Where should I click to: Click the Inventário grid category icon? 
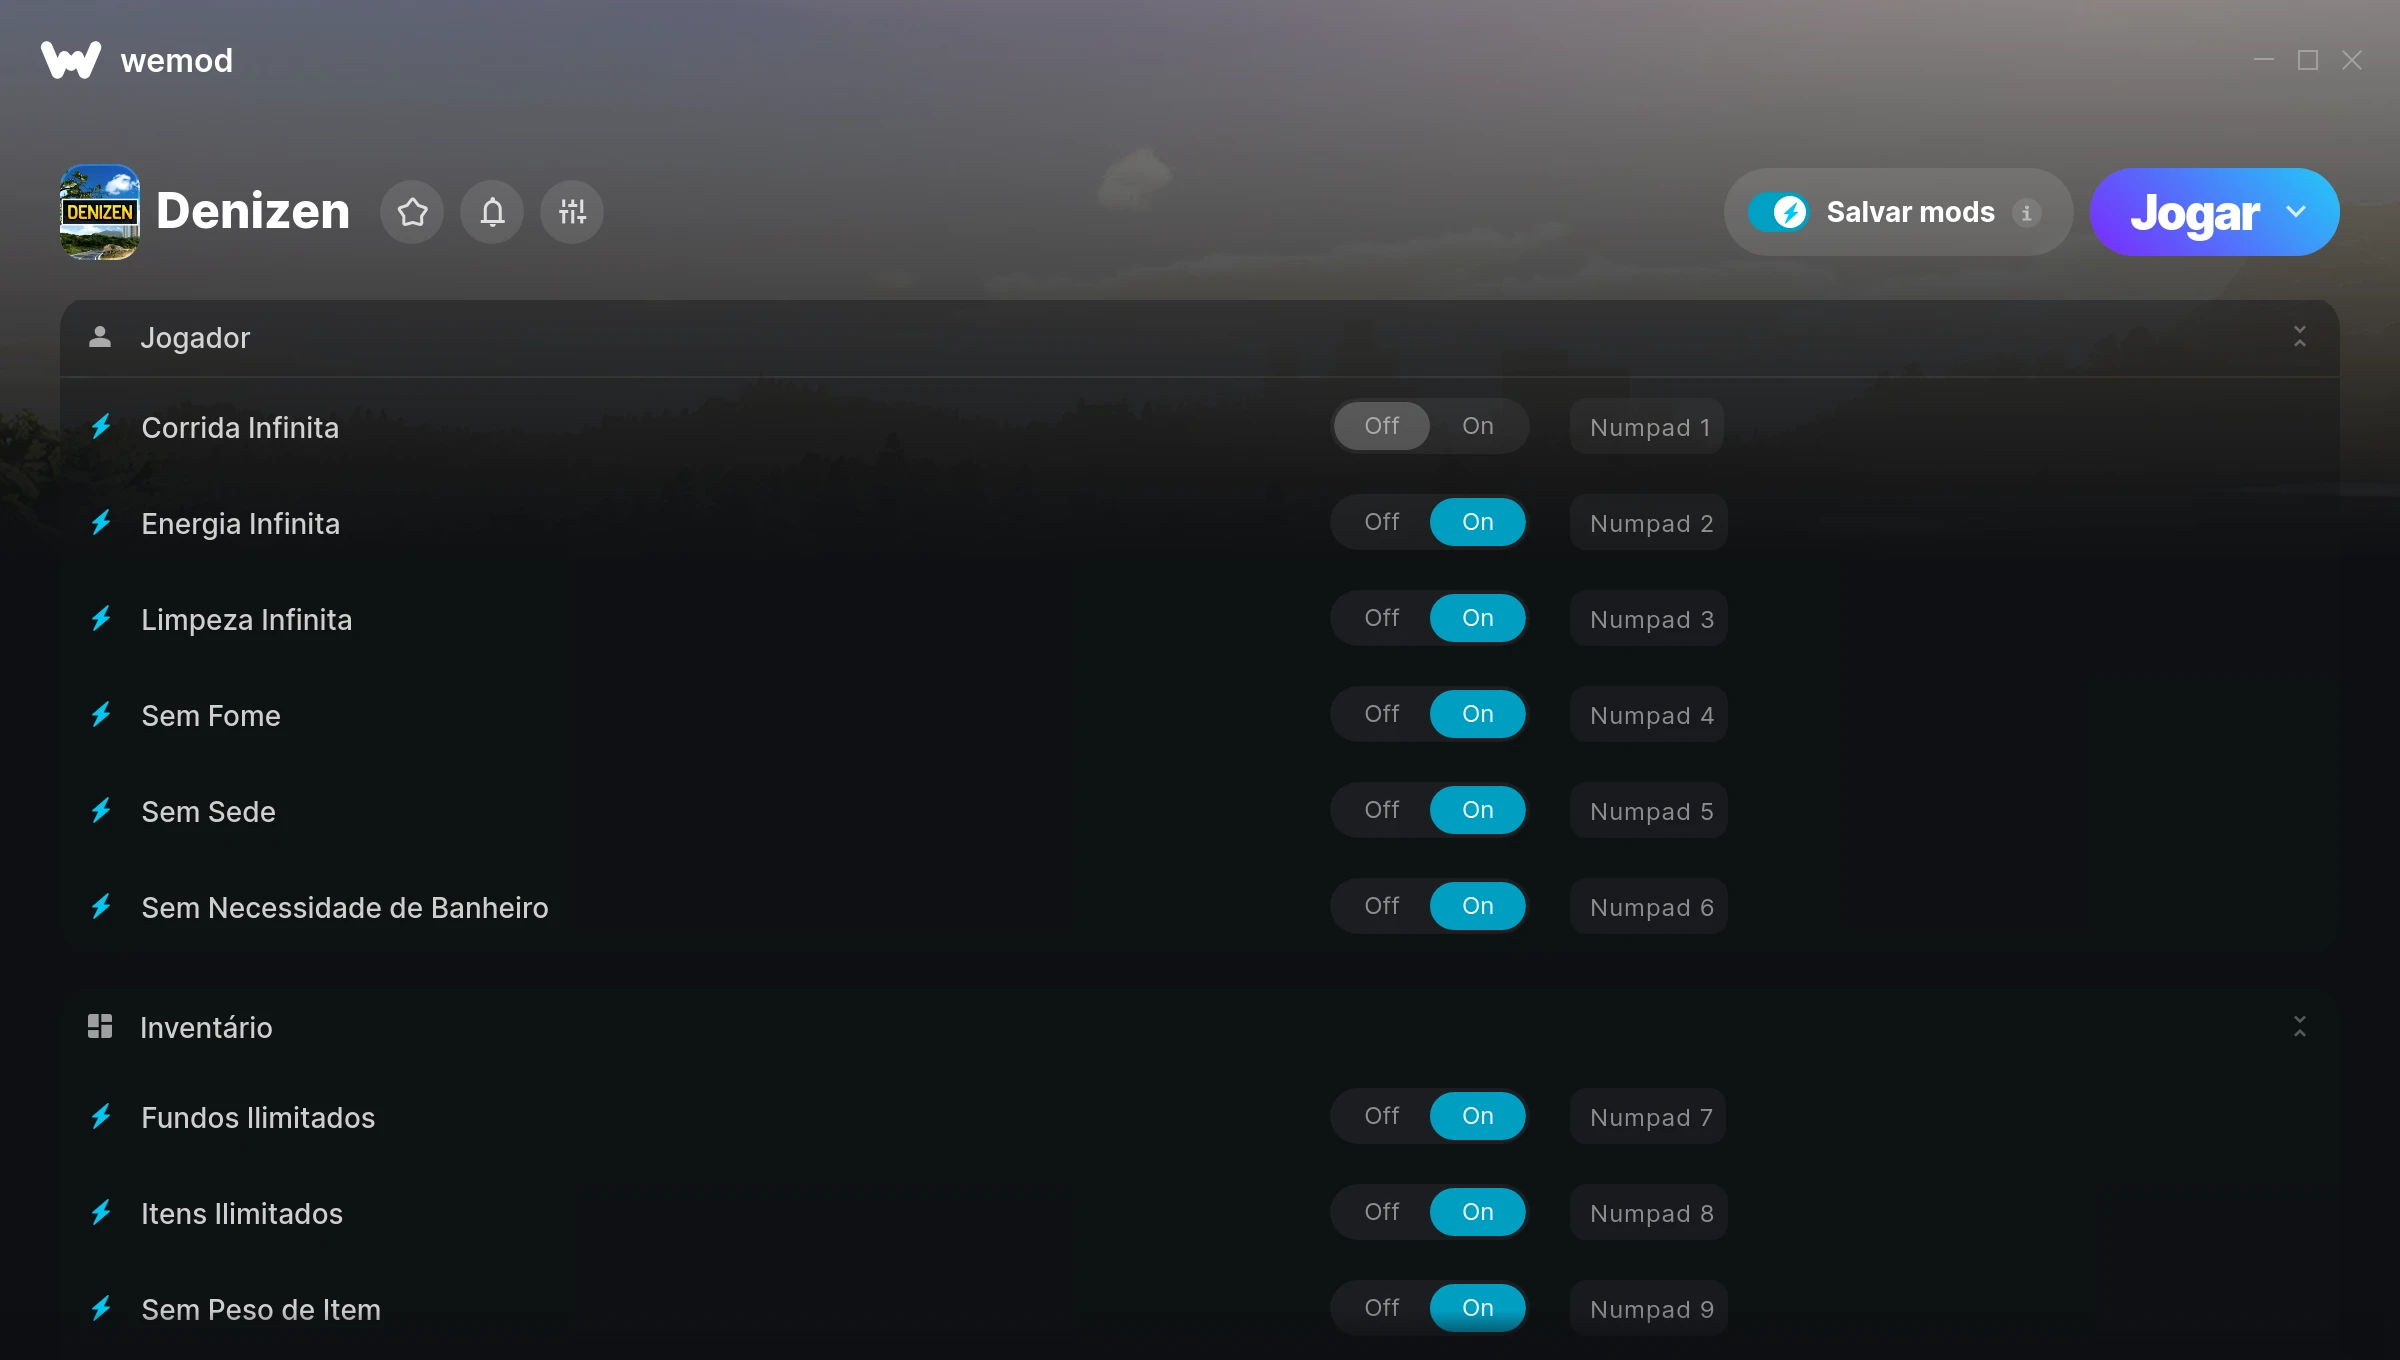click(100, 1027)
